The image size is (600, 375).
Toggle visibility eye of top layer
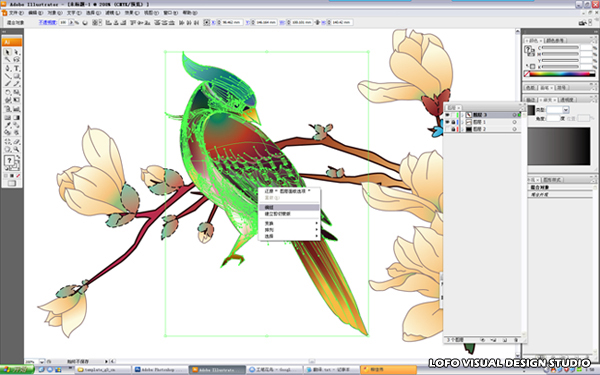pos(447,115)
